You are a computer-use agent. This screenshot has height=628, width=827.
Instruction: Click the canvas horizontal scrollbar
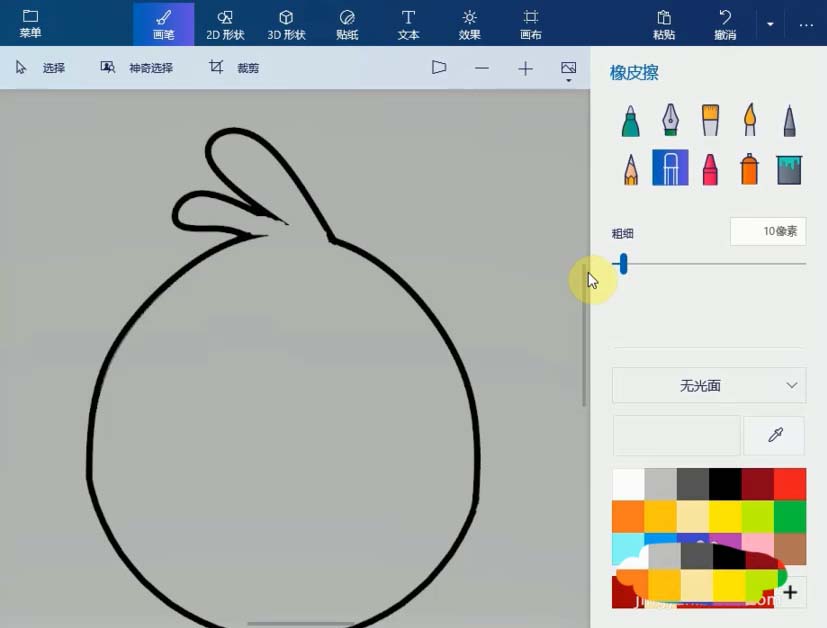pos(303,624)
